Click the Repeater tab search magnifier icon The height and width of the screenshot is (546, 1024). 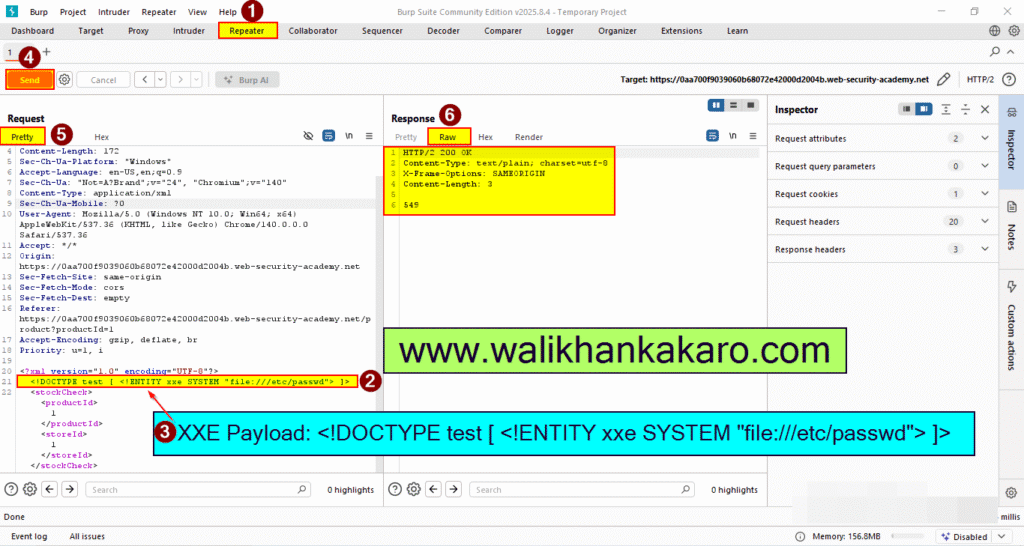[x=995, y=52]
